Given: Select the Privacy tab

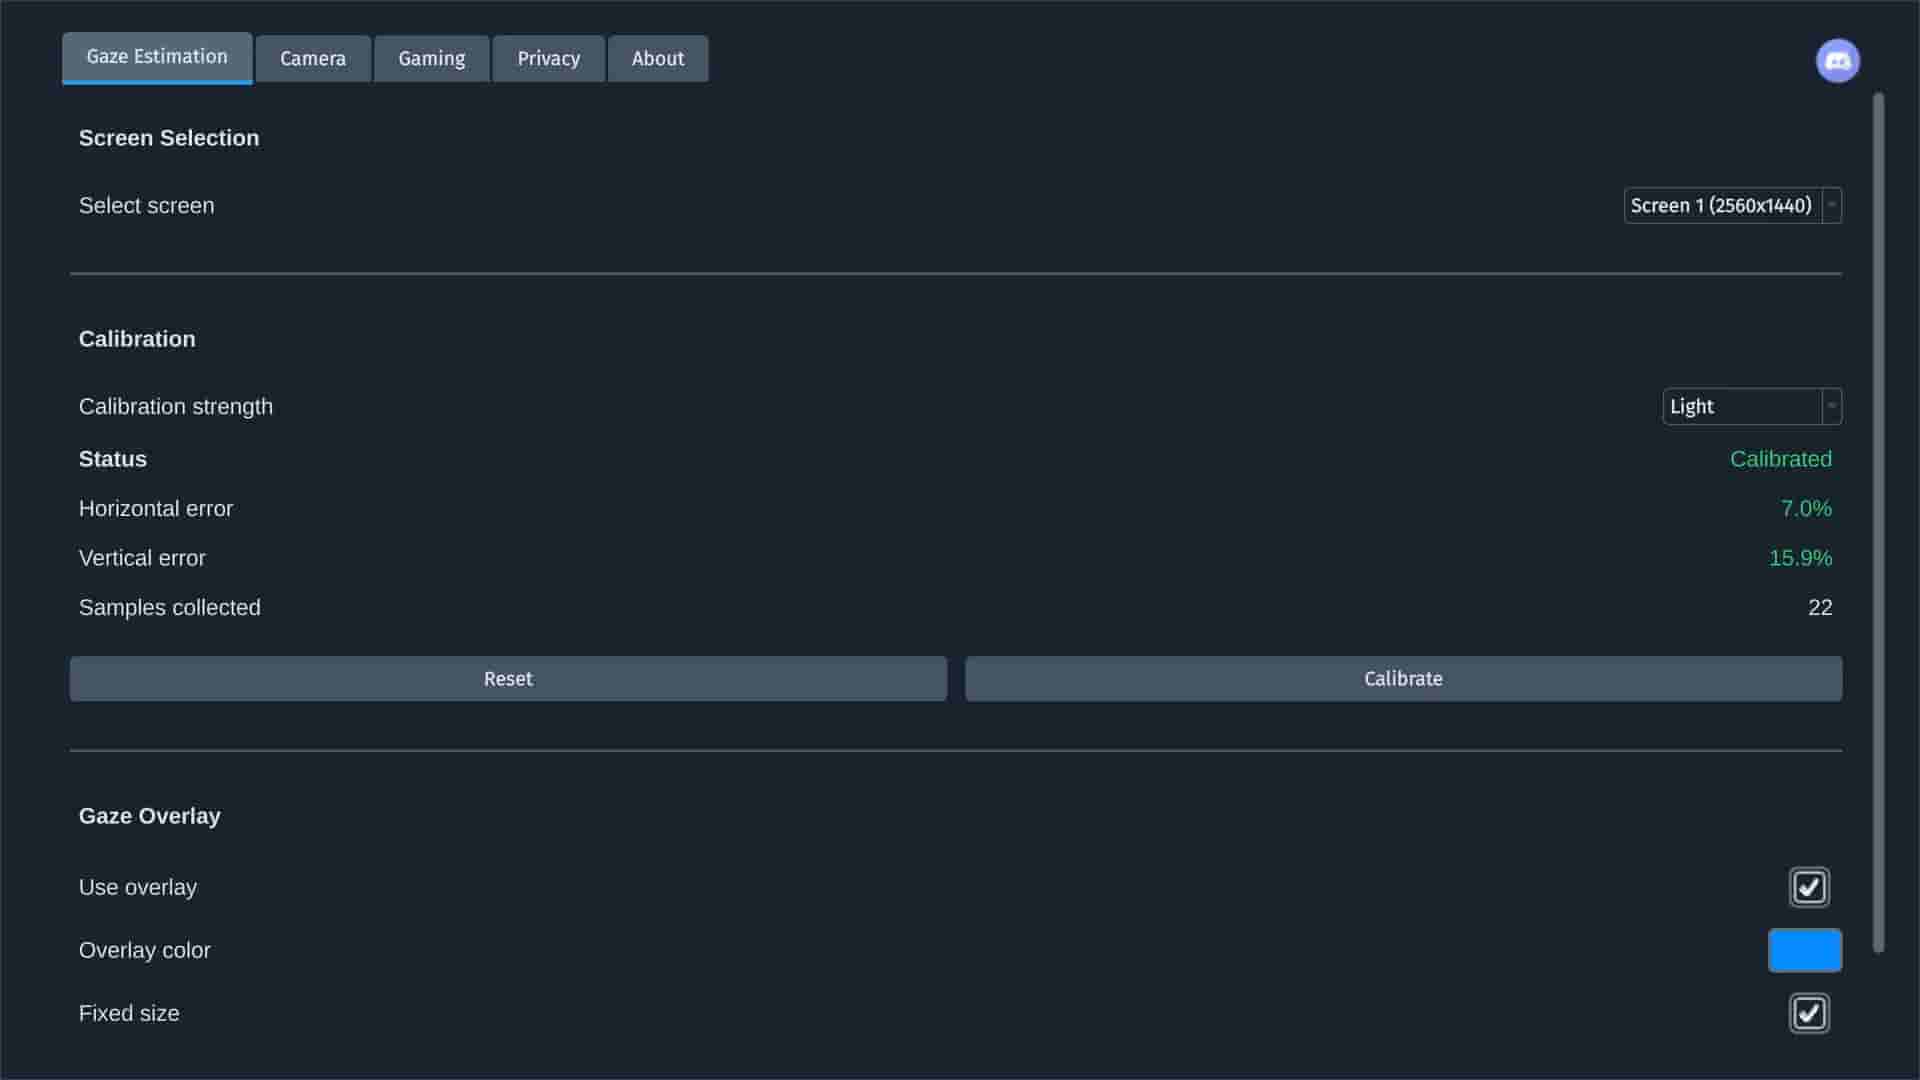Looking at the screenshot, I should pyautogui.click(x=548, y=58).
